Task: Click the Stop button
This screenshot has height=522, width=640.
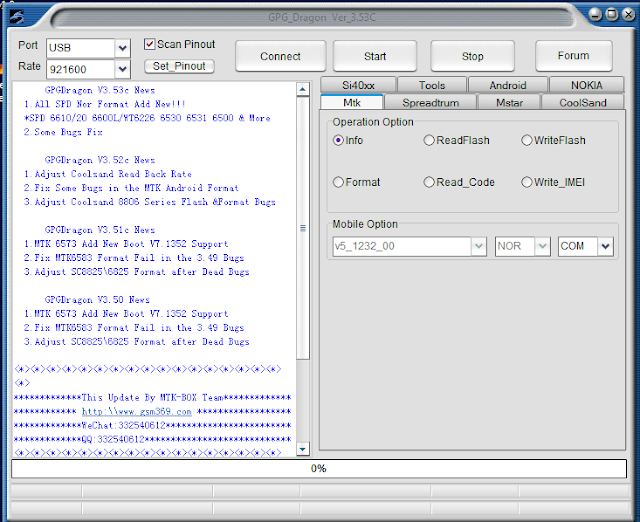Action: tap(472, 56)
